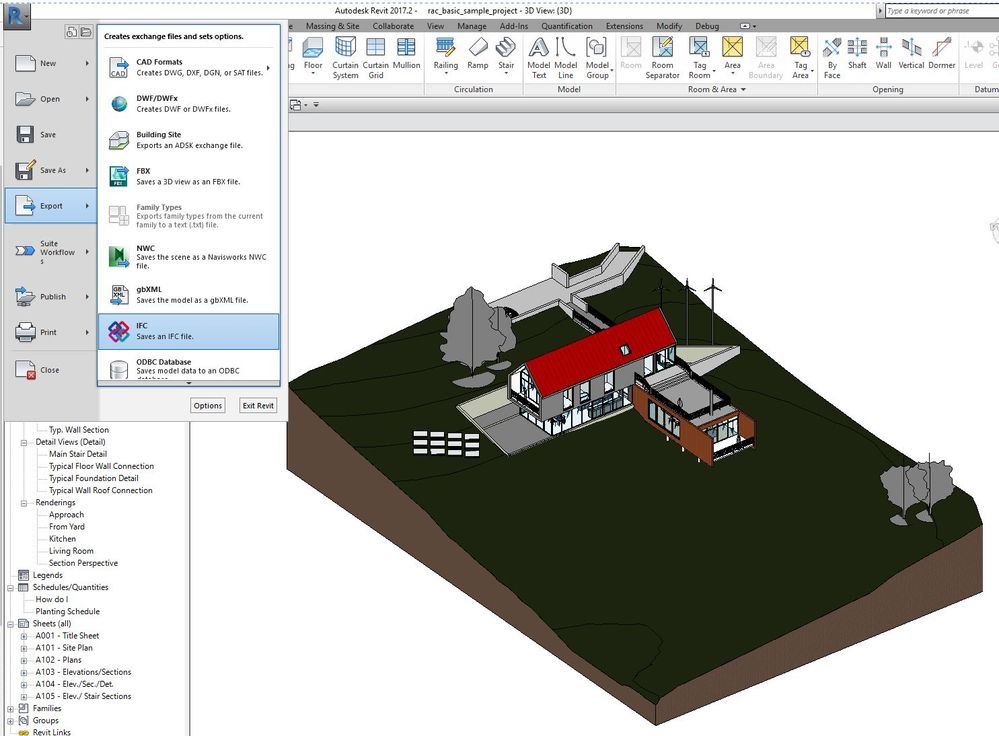Choose ODBC Database export option
Viewport: 999px width, 736px height.
[x=189, y=367]
